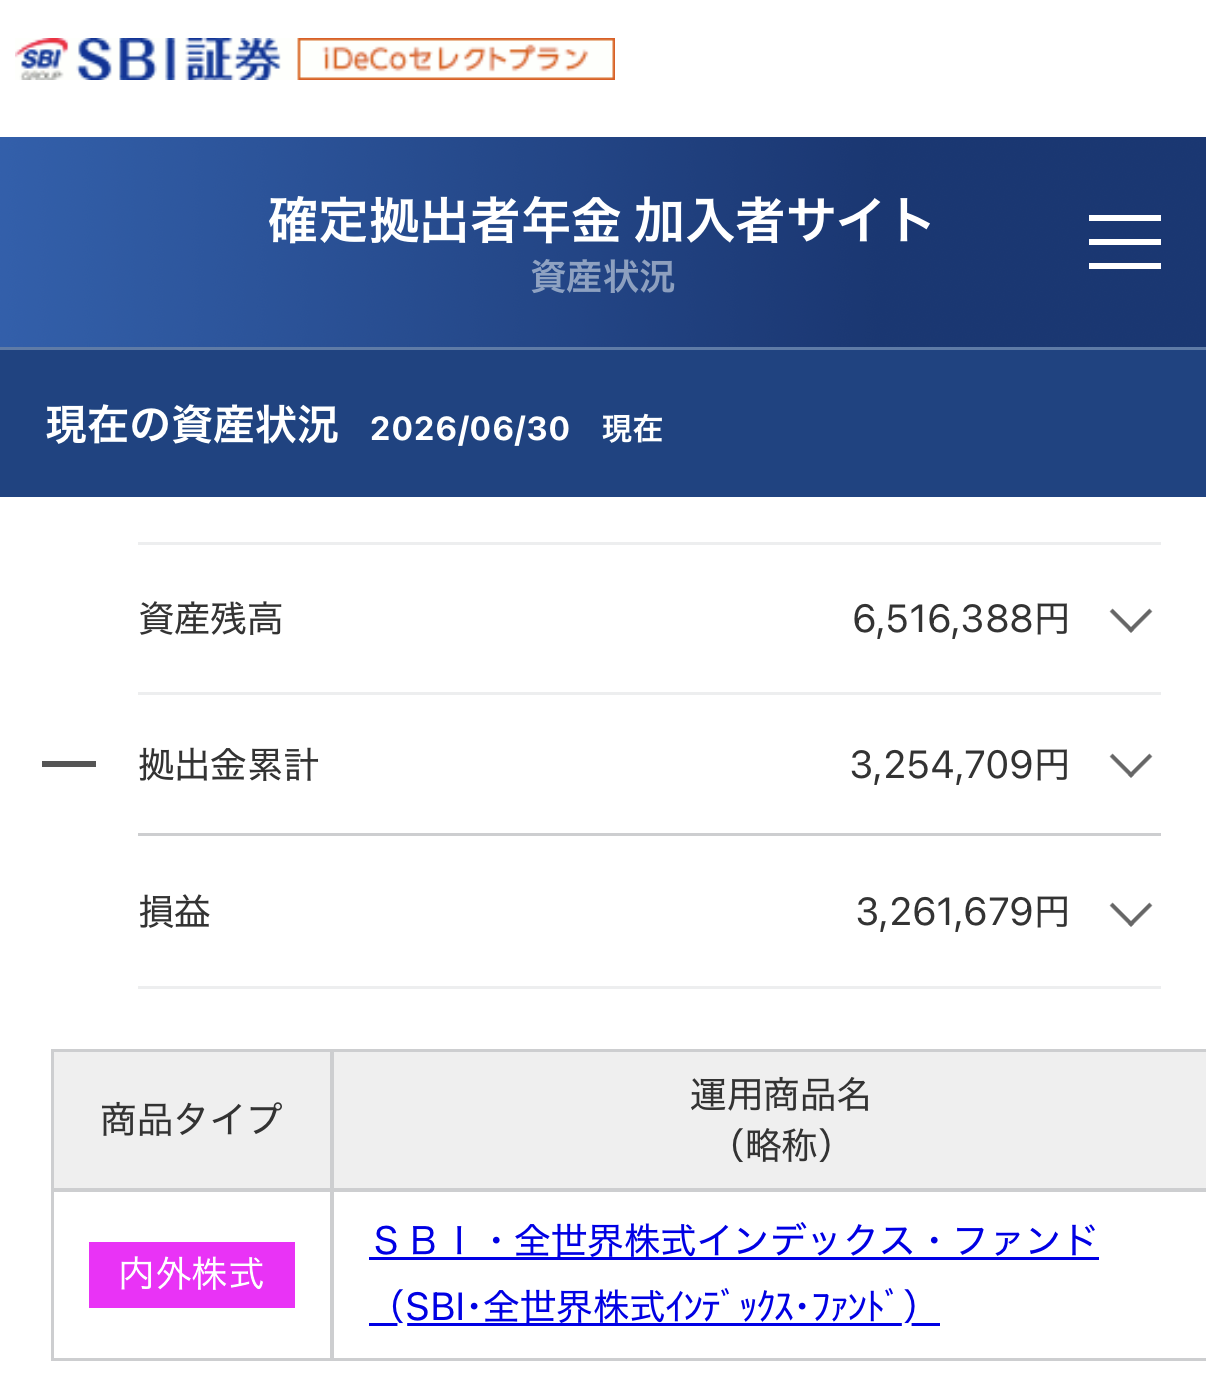The width and height of the screenshot is (1206, 1379).
Task: Click the 2026/06/30 date text
Action: pos(470,429)
